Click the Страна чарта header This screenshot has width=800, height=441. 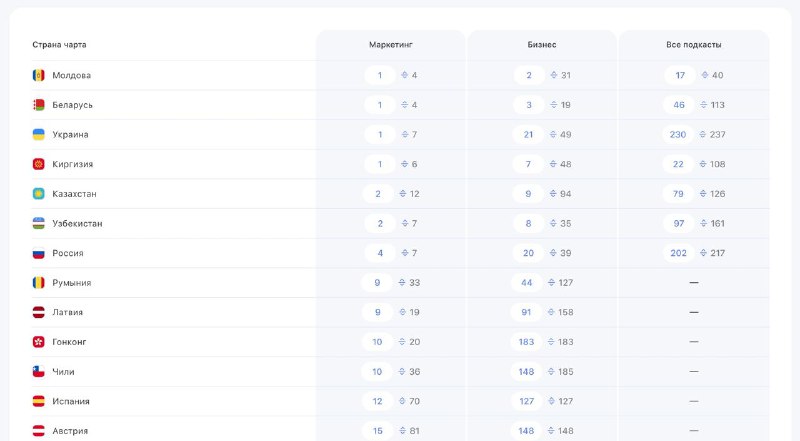59,44
